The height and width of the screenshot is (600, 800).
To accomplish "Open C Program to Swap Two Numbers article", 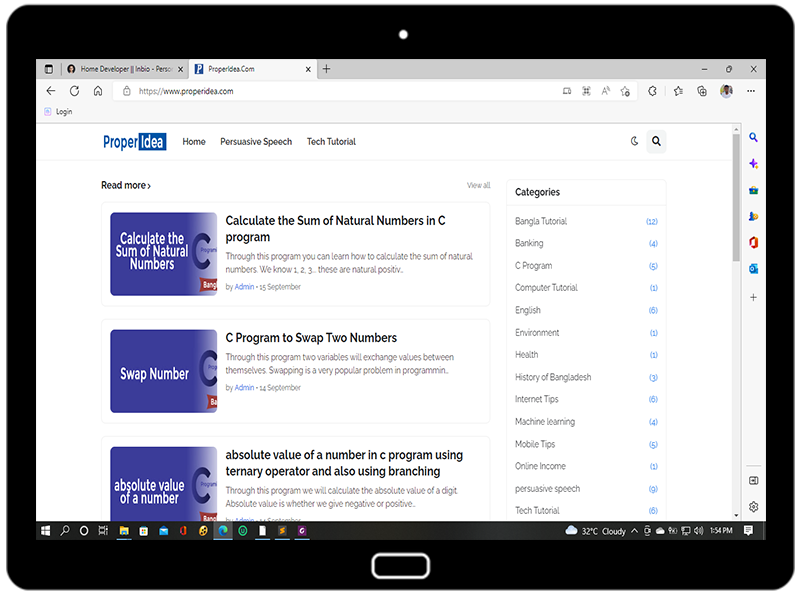I will pyautogui.click(x=311, y=338).
